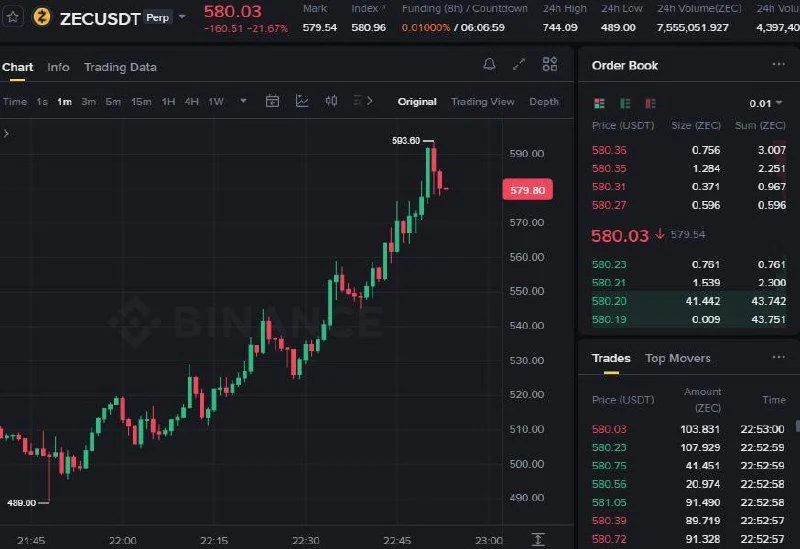
Task: Click the trade price 580.75
Action: tap(609, 466)
